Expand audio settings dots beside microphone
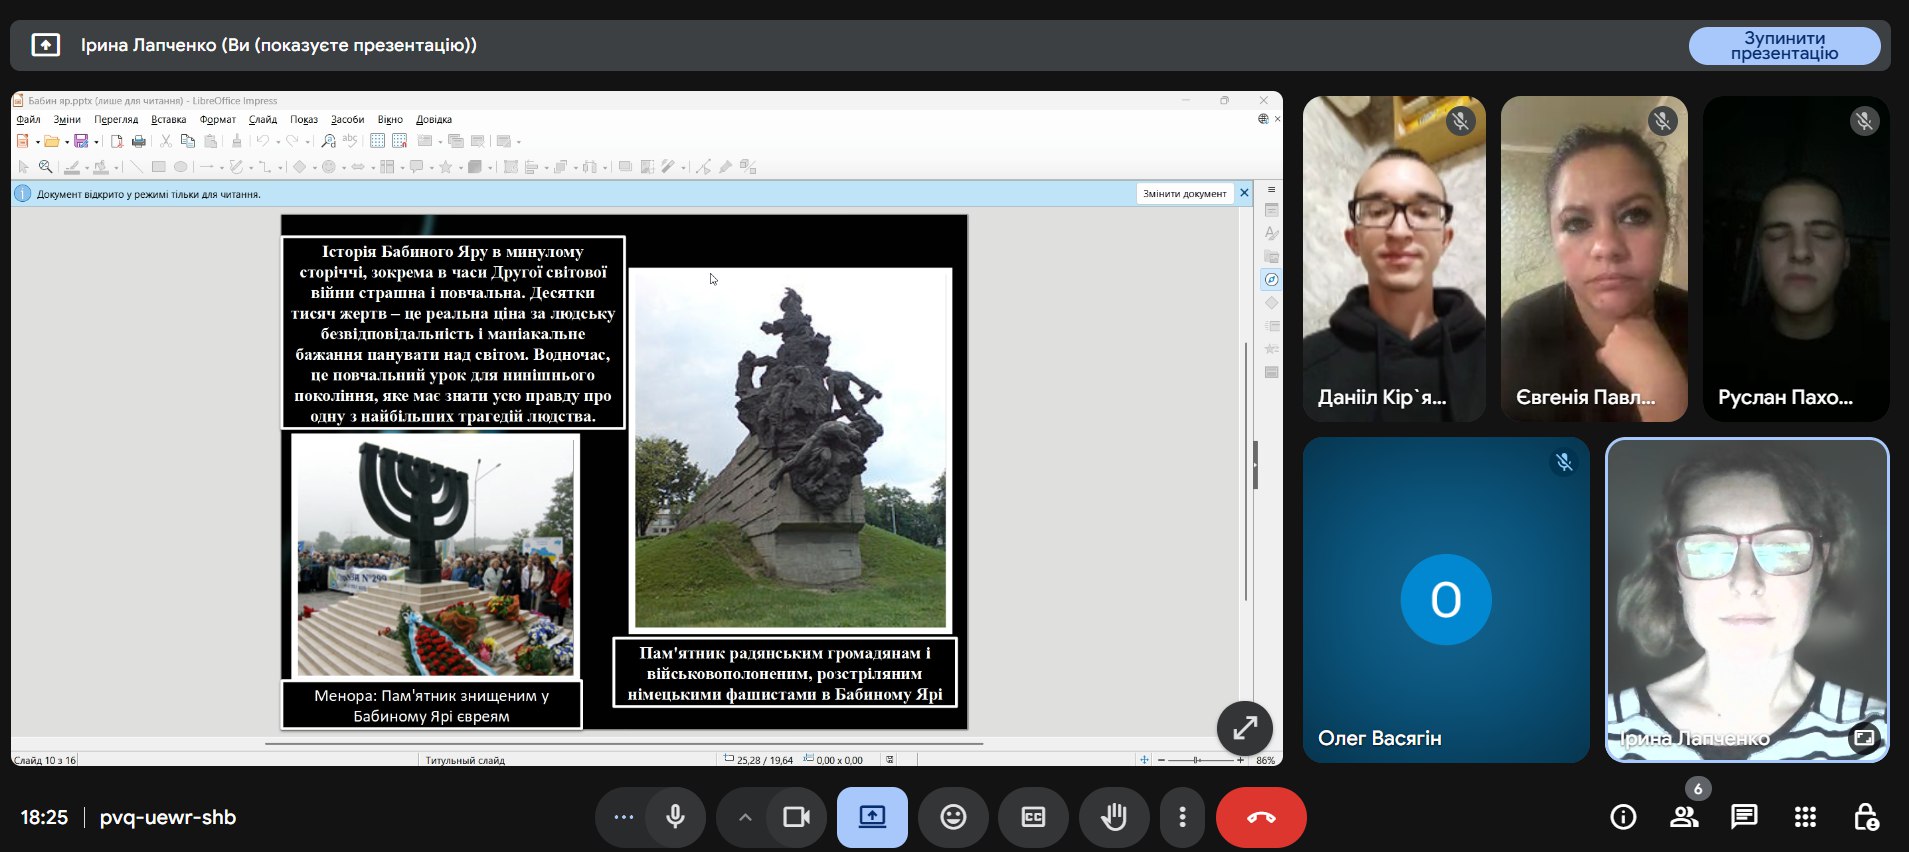Viewport: 1909px width, 852px height. point(624,817)
